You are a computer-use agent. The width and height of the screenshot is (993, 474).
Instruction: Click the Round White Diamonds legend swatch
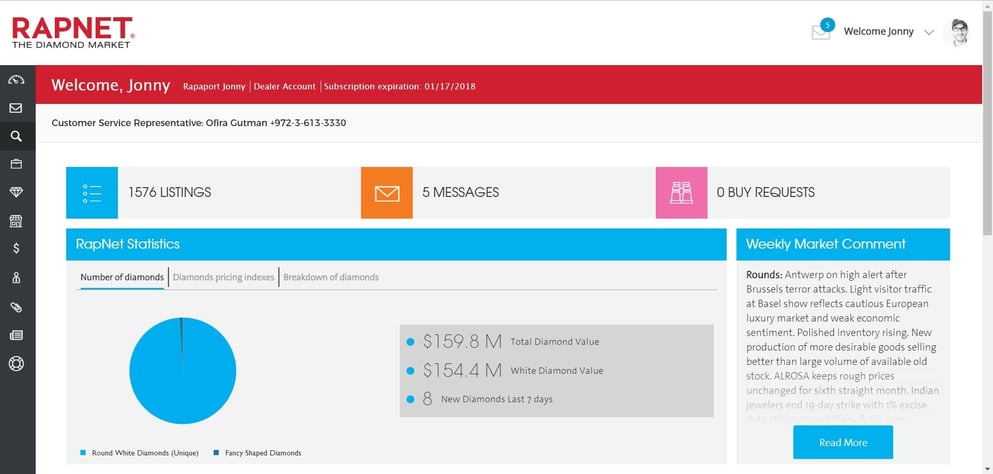pyautogui.click(x=83, y=453)
